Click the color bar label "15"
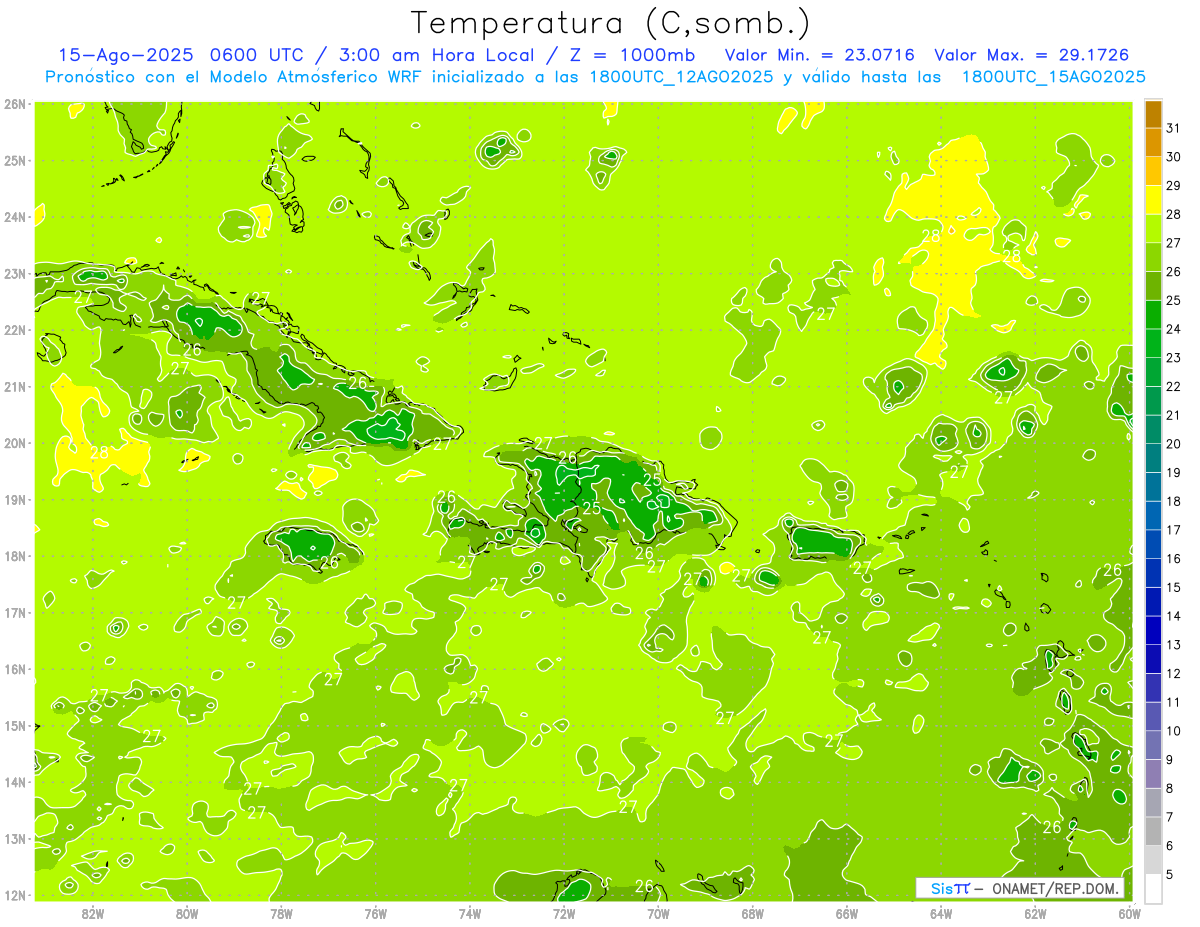Image resolution: width=1200 pixels, height=927 pixels. pos(1174,588)
